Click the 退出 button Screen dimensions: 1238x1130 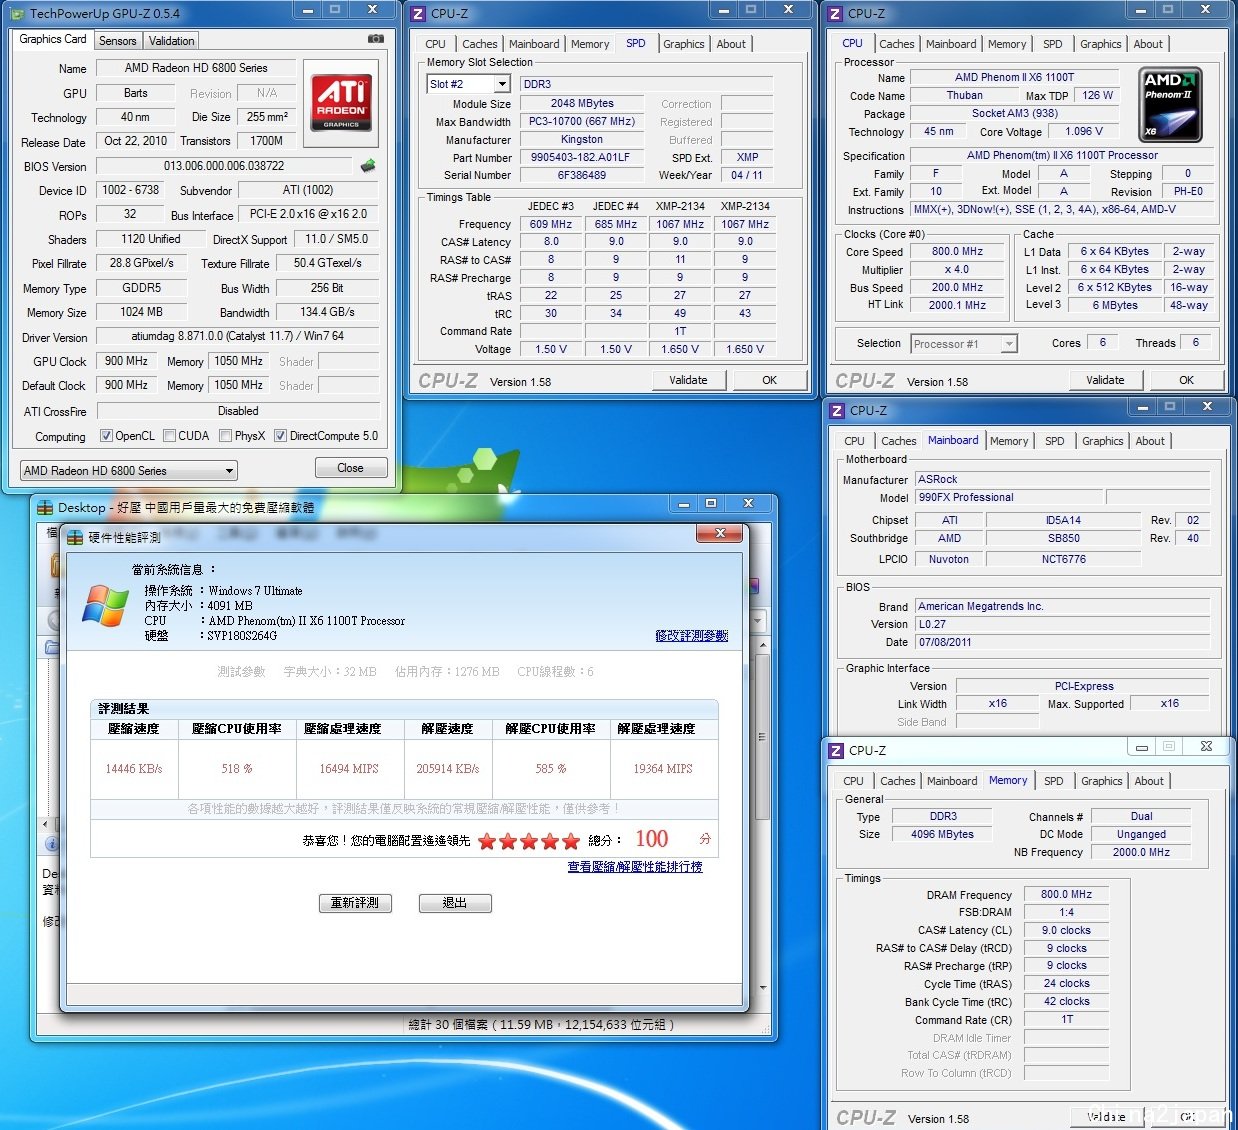tap(455, 903)
